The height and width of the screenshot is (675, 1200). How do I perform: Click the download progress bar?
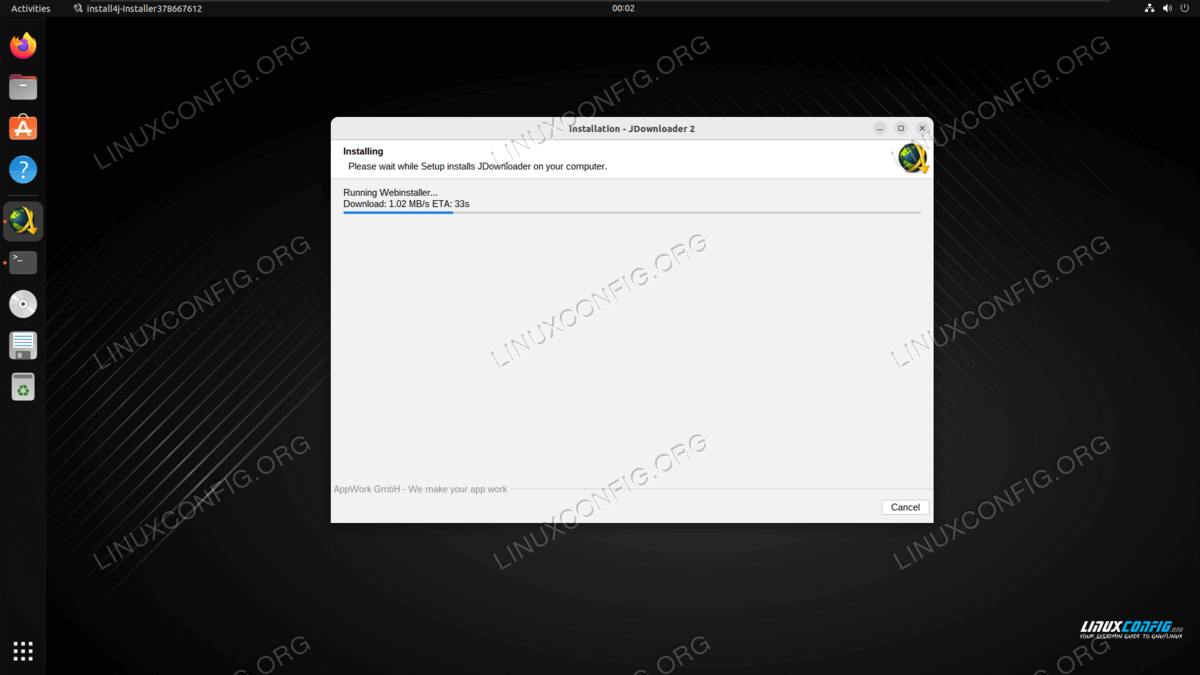pos(632,212)
